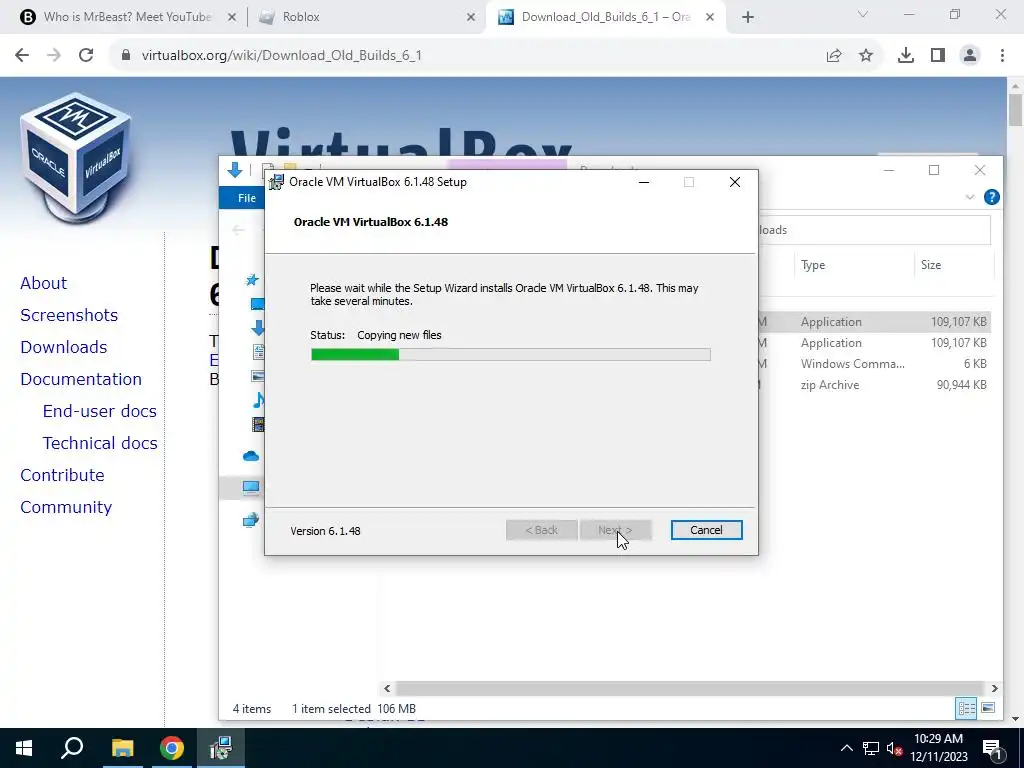The height and width of the screenshot is (768, 1024).
Task: Open the Windows Start menu
Action: [x=24, y=748]
